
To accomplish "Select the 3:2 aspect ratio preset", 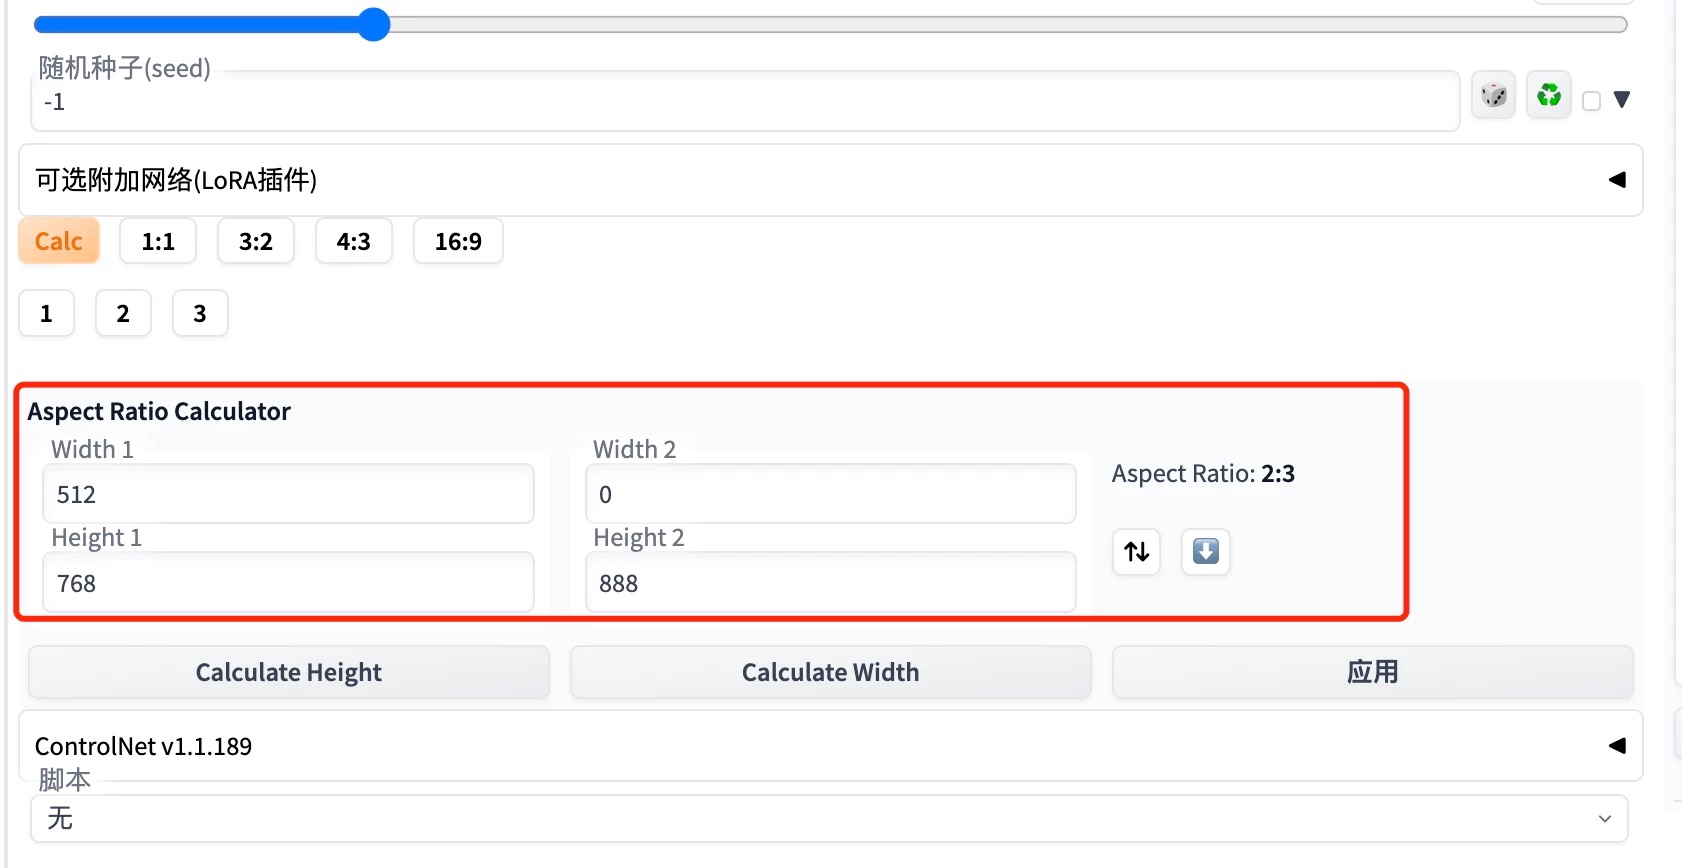I will click(x=256, y=241).
